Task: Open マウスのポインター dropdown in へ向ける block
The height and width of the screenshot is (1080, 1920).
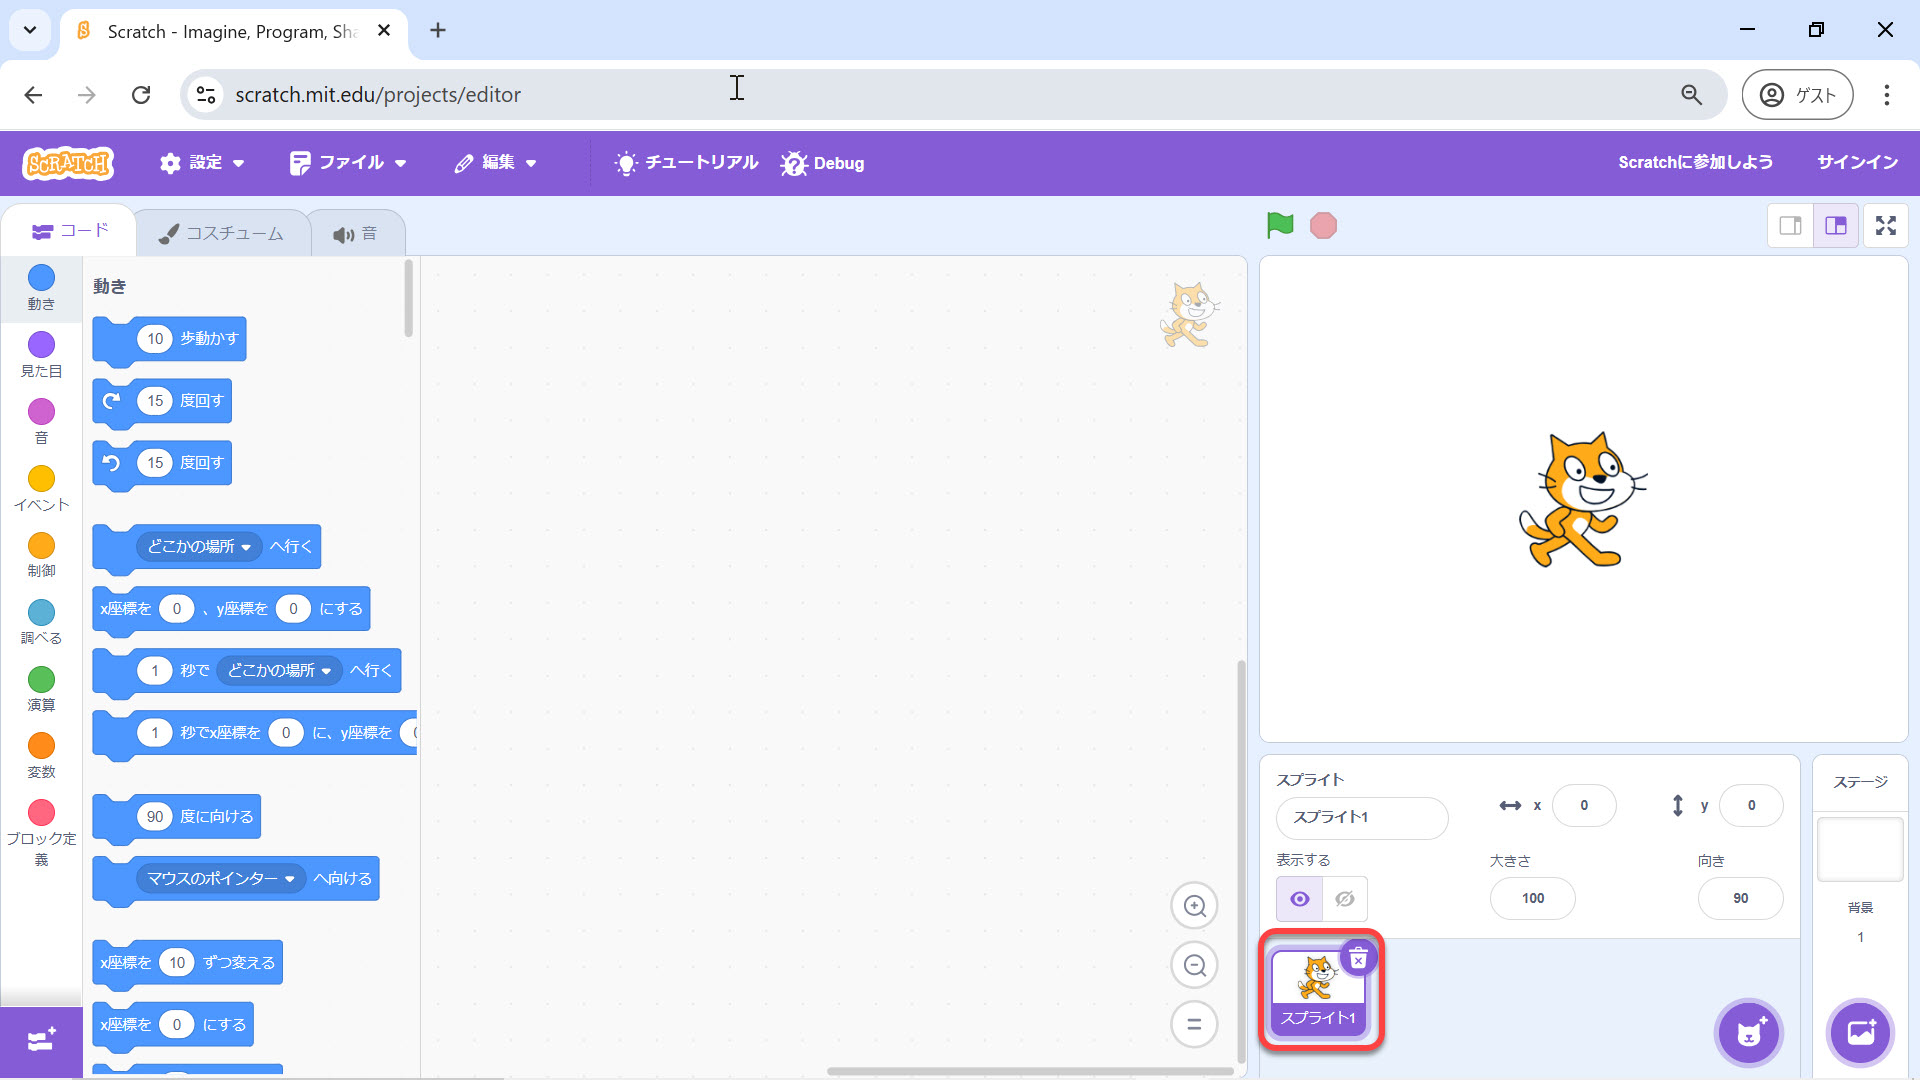Action: pyautogui.click(x=221, y=879)
